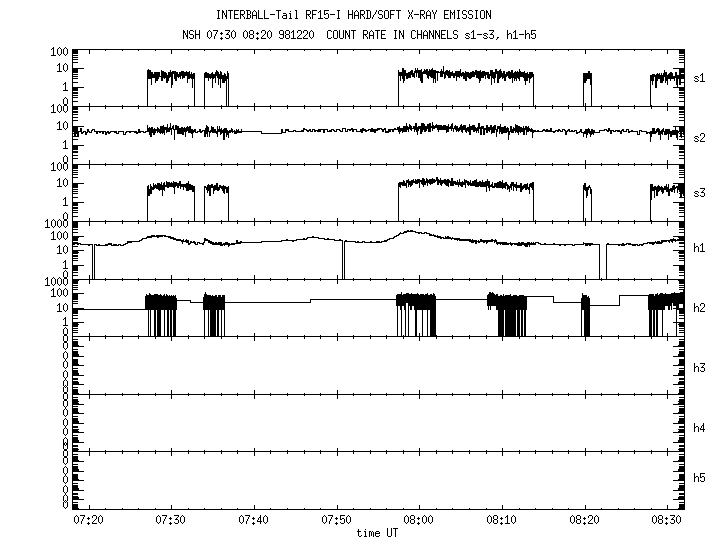Click the s1 channel label
The width and height of the screenshot is (720, 550).
[700, 77]
